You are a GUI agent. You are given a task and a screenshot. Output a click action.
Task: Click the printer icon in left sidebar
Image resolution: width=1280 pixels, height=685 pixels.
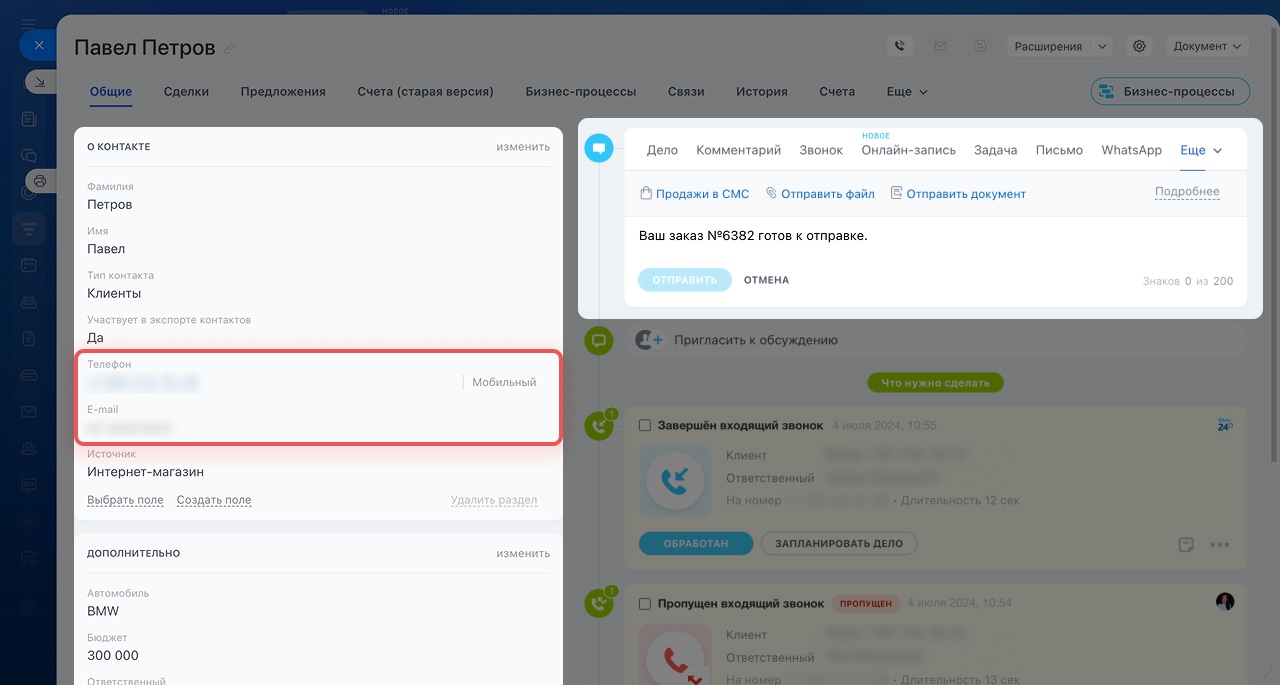pyautogui.click(x=40, y=181)
